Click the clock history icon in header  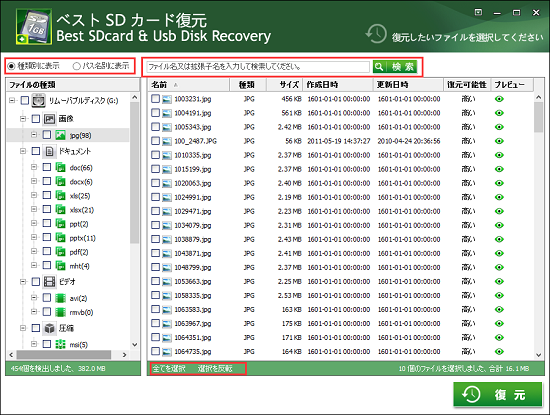[x=376, y=34]
